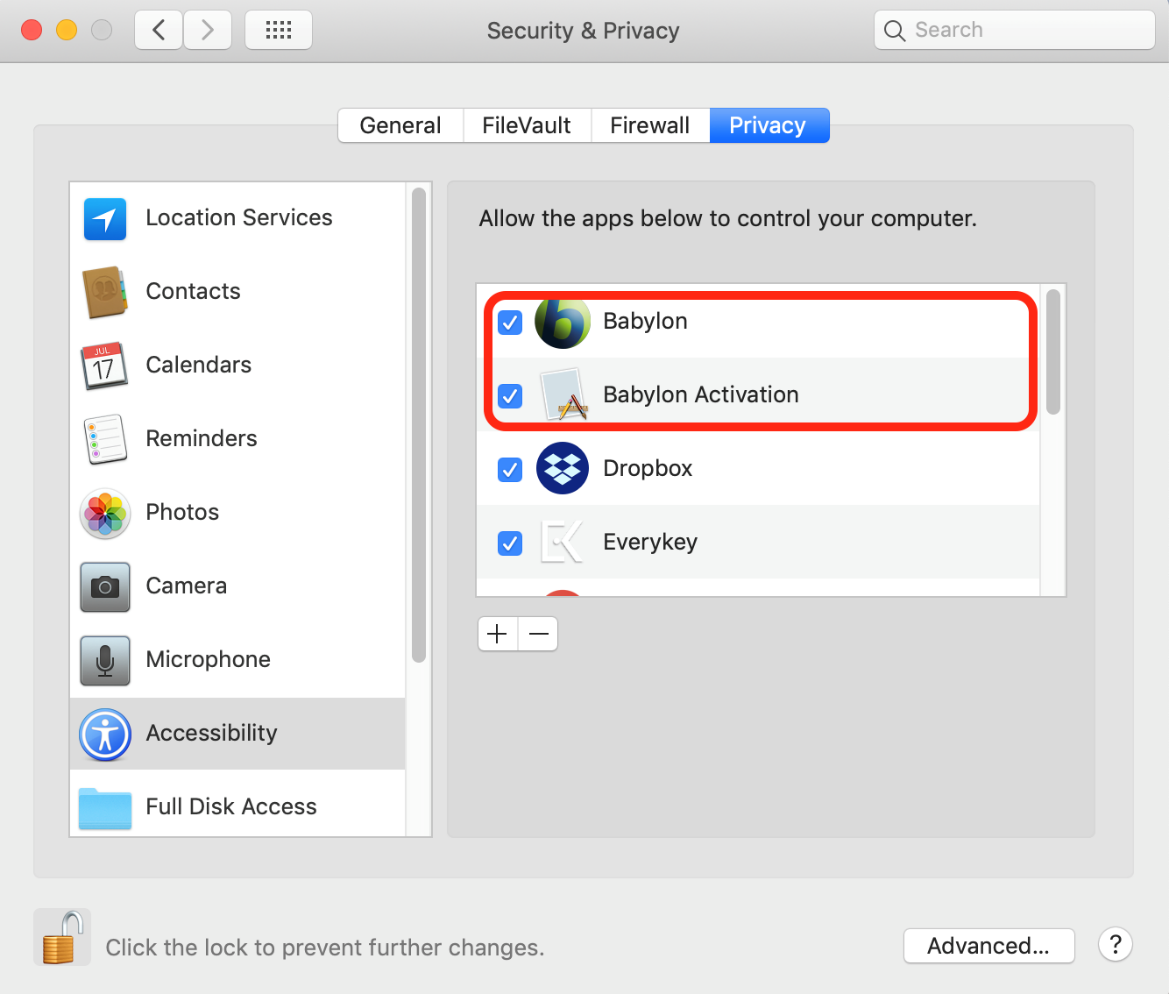Select the Microphone label in sidebar
Viewport: 1169px width, 994px height.
[x=208, y=659]
